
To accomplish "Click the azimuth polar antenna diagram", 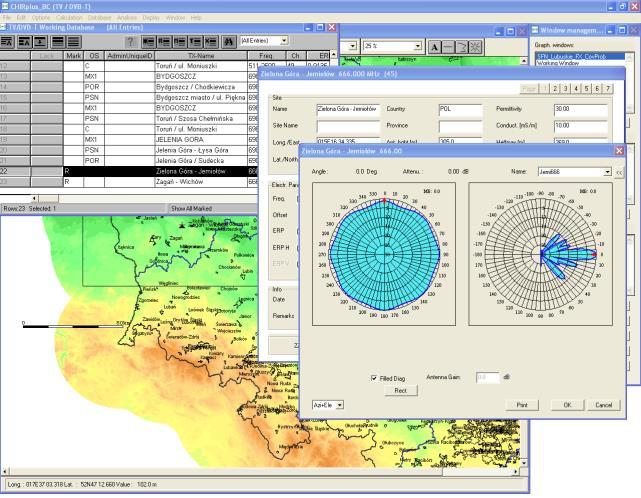I will [x=384, y=254].
